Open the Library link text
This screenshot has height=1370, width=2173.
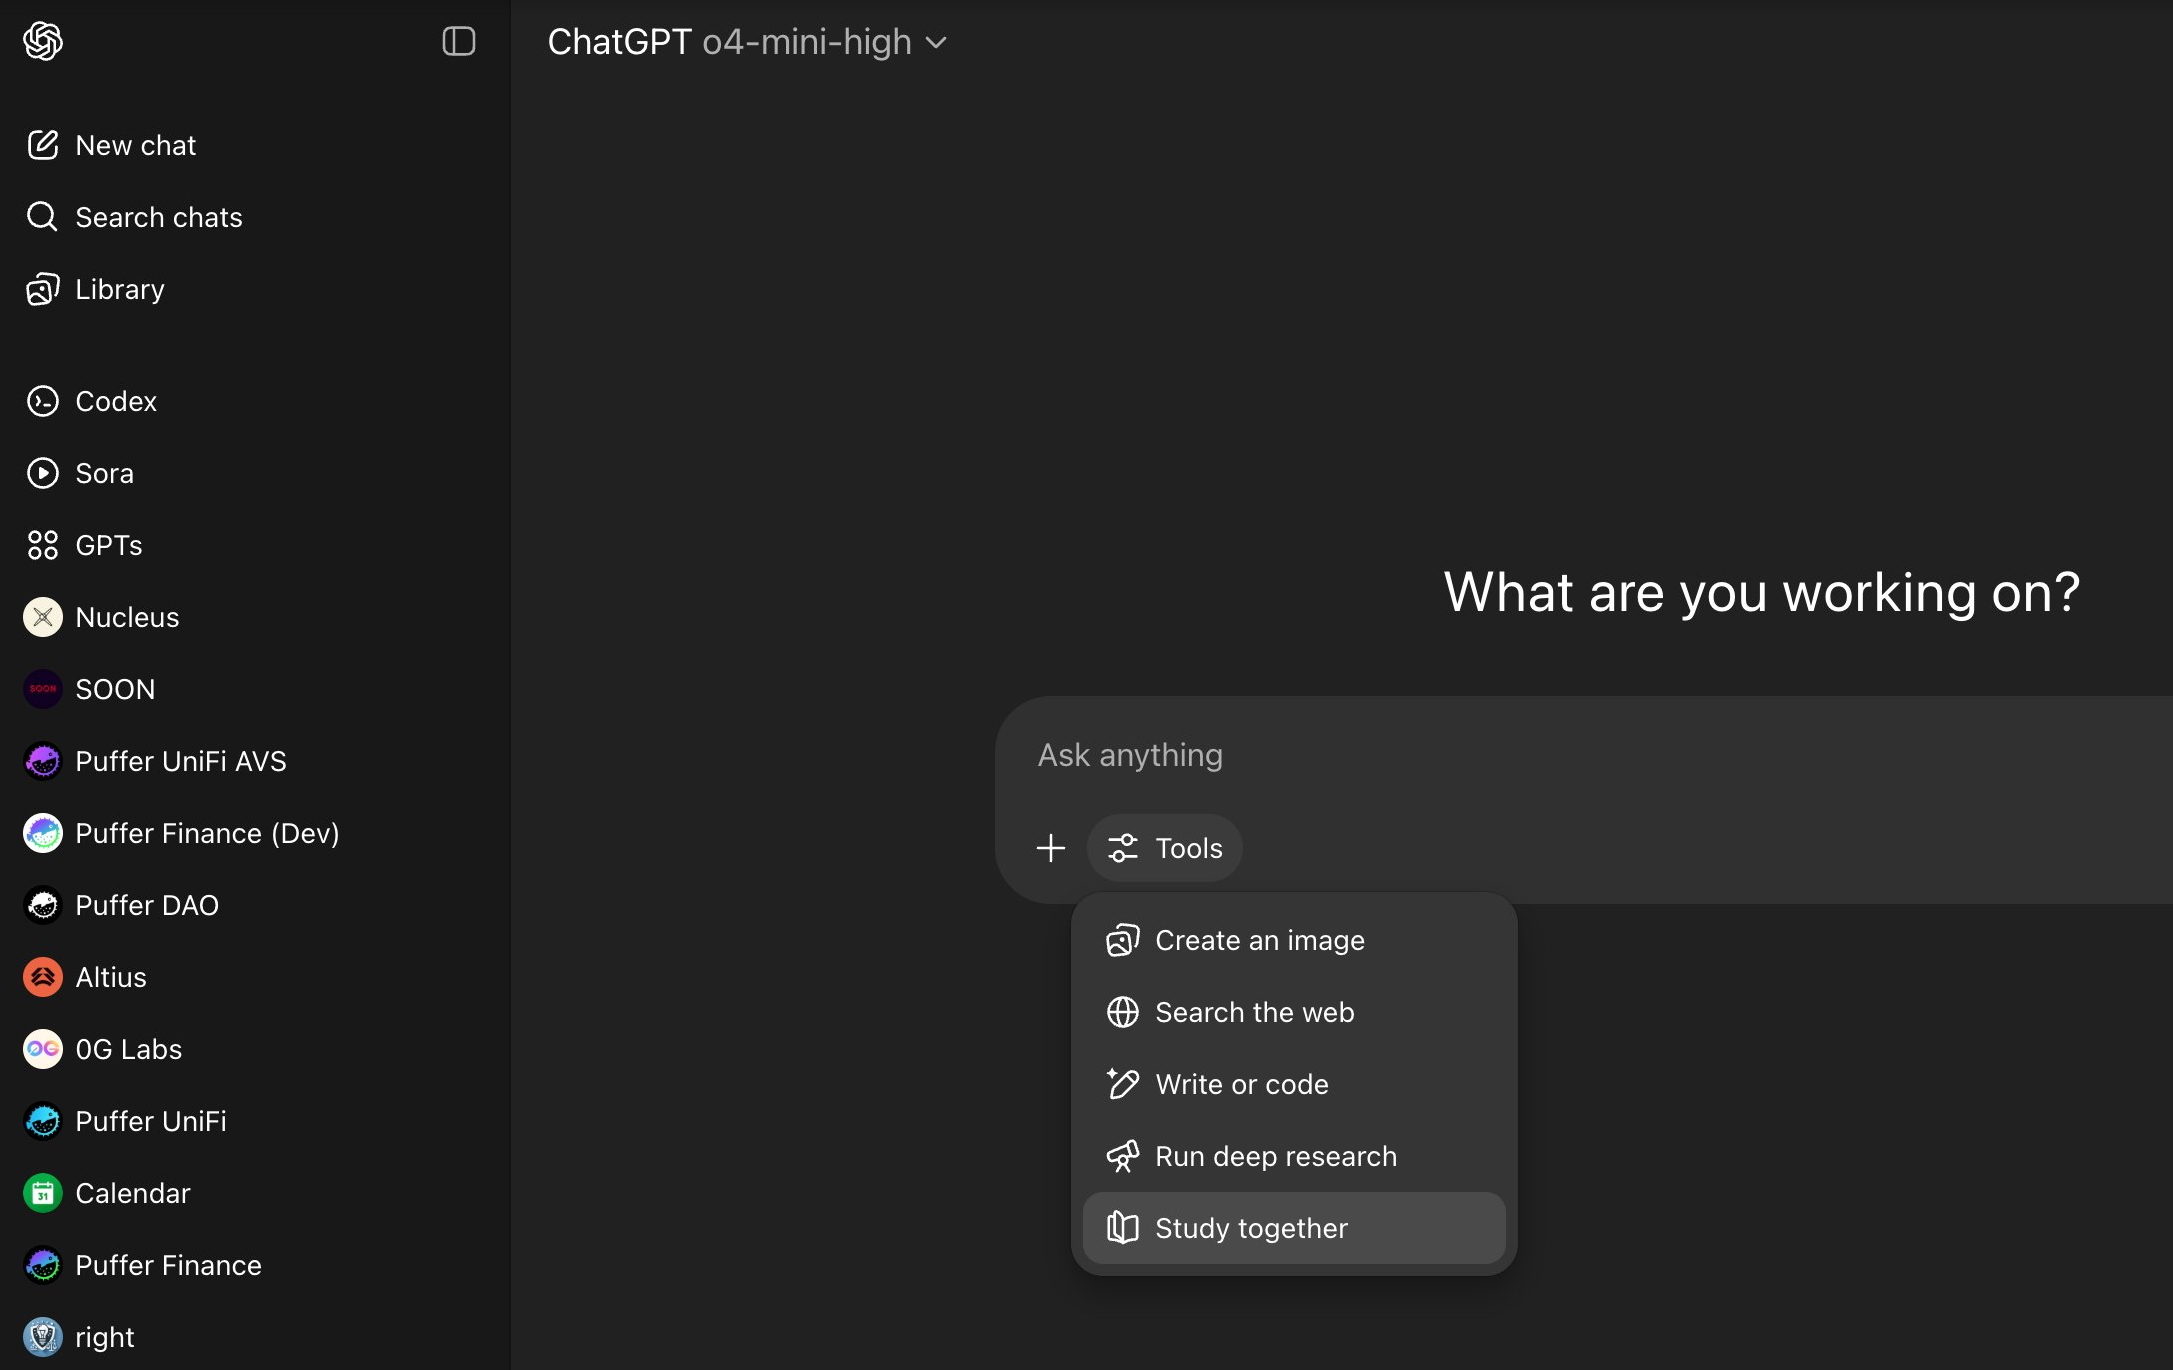pyautogui.click(x=120, y=289)
